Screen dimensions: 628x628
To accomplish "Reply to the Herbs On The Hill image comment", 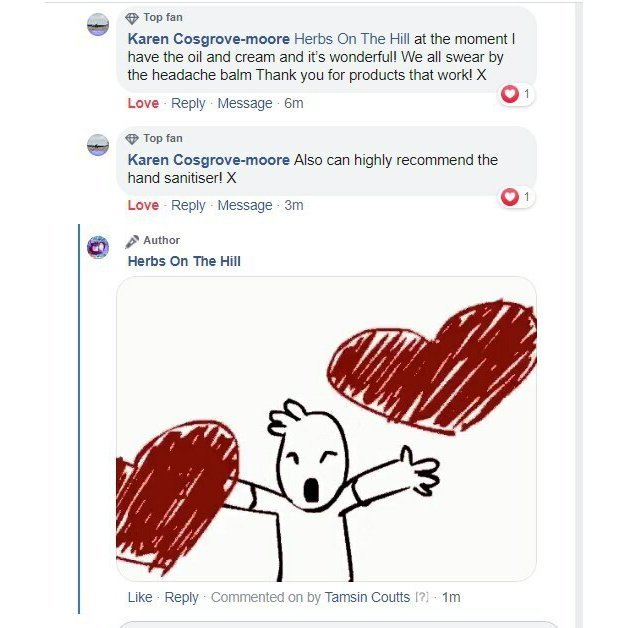I will click(181, 597).
